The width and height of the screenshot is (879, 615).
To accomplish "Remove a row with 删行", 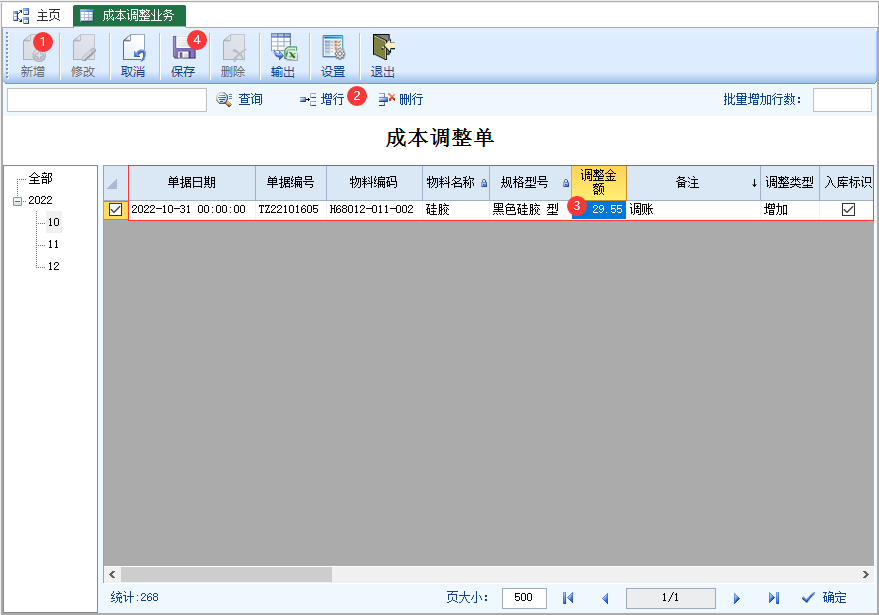I will (401, 99).
